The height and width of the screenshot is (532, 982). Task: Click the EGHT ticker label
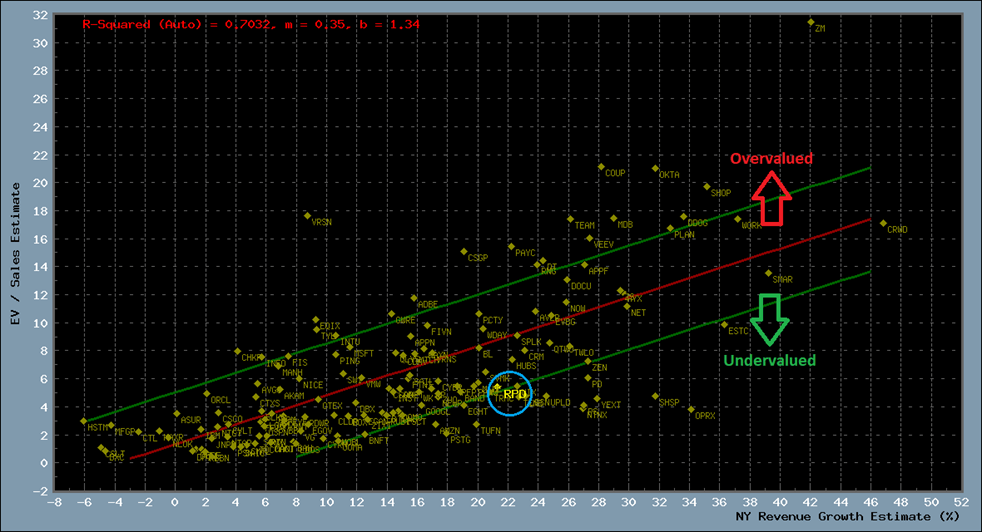click(478, 412)
